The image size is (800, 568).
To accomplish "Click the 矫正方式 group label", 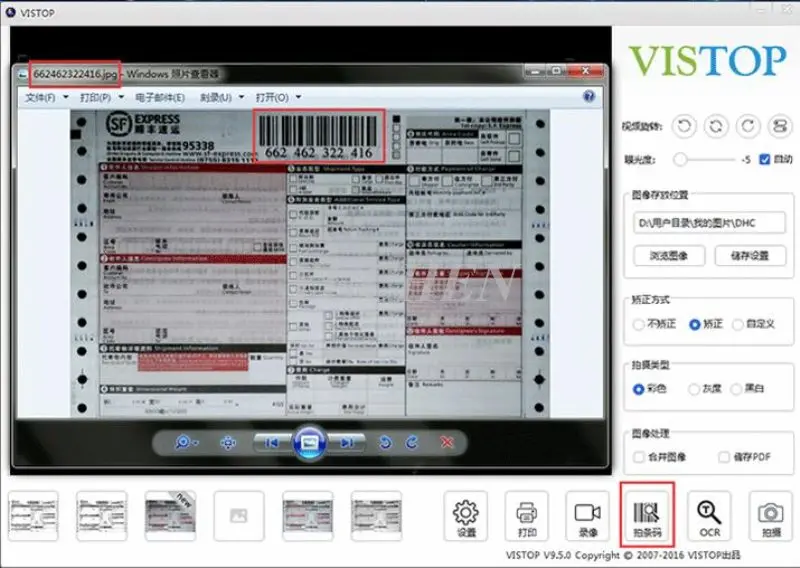I will [x=650, y=300].
